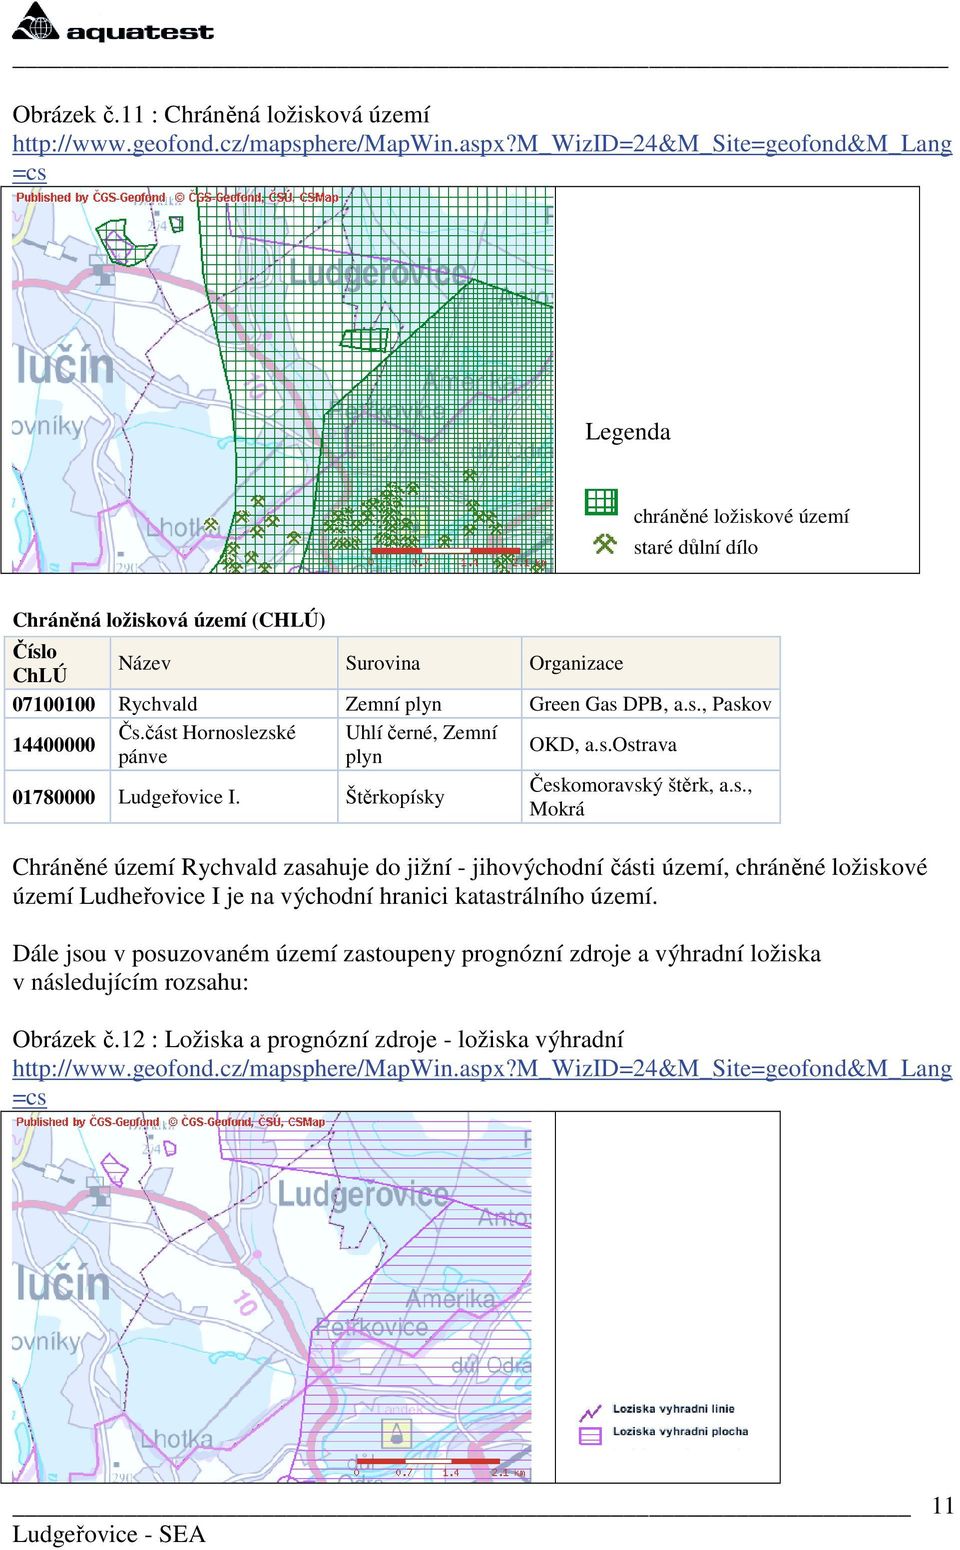The image size is (960, 1550).
Task: Click the 'Petřkovice' place label on the second map
Action: coord(371,1327)
